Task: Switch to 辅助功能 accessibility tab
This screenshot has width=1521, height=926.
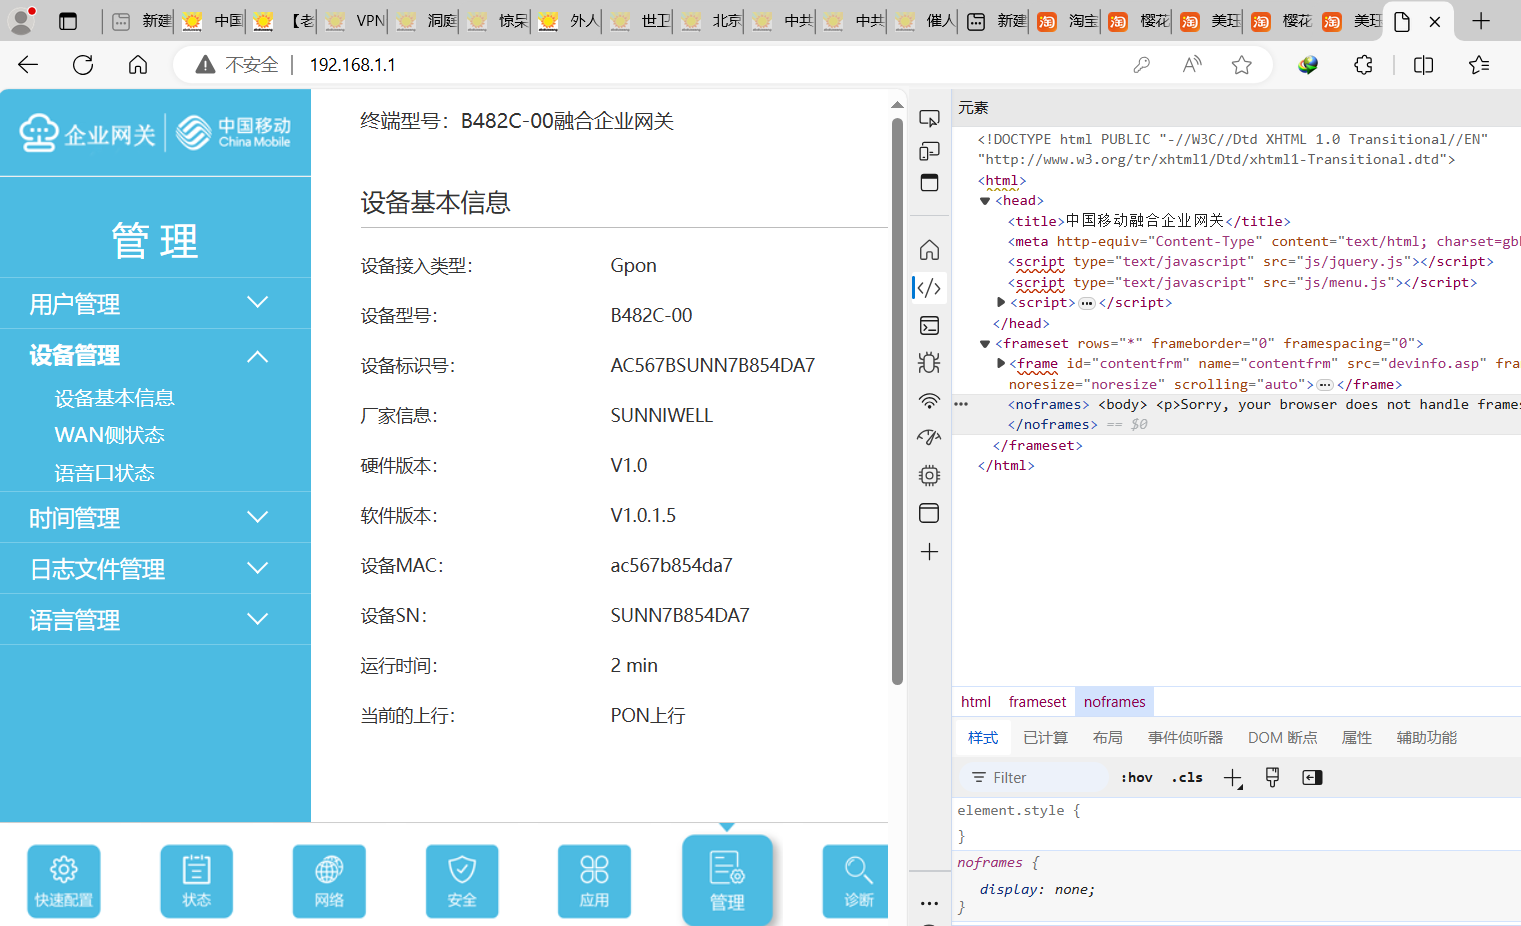Action: (1426, 738)
